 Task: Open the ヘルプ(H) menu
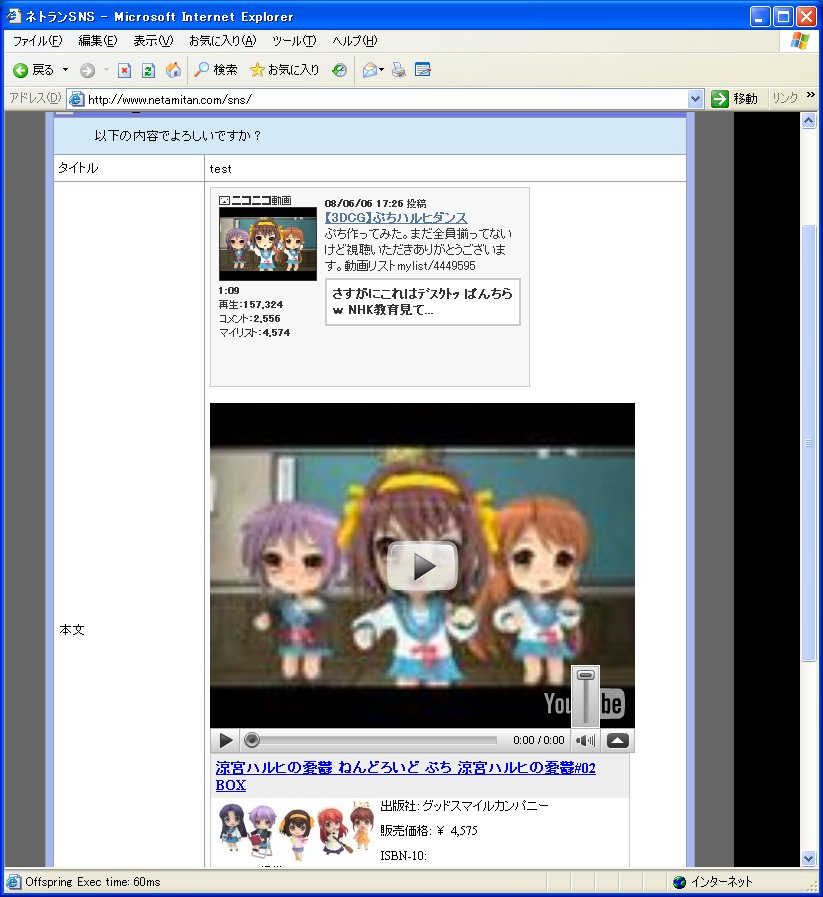click(x=355, y=41)
